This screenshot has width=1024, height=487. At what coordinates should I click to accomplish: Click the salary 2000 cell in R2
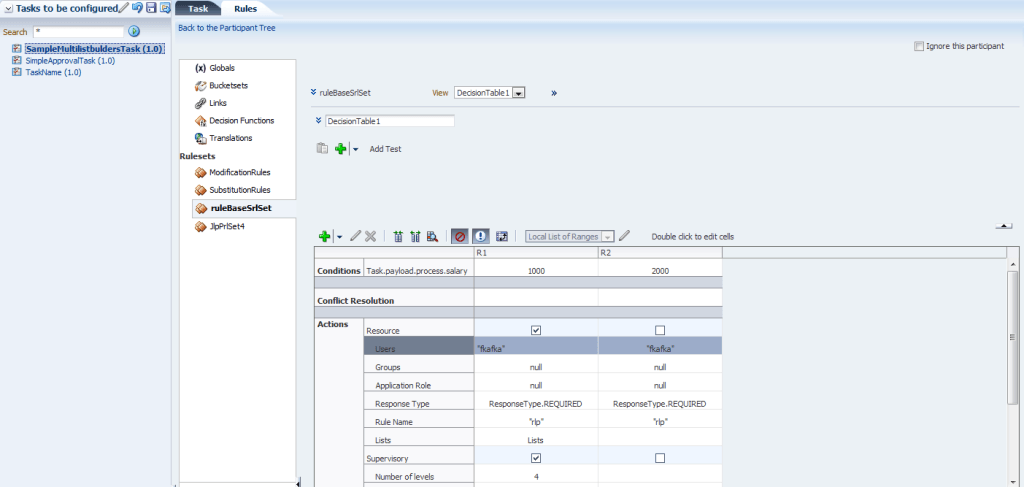tap(660, 271)
